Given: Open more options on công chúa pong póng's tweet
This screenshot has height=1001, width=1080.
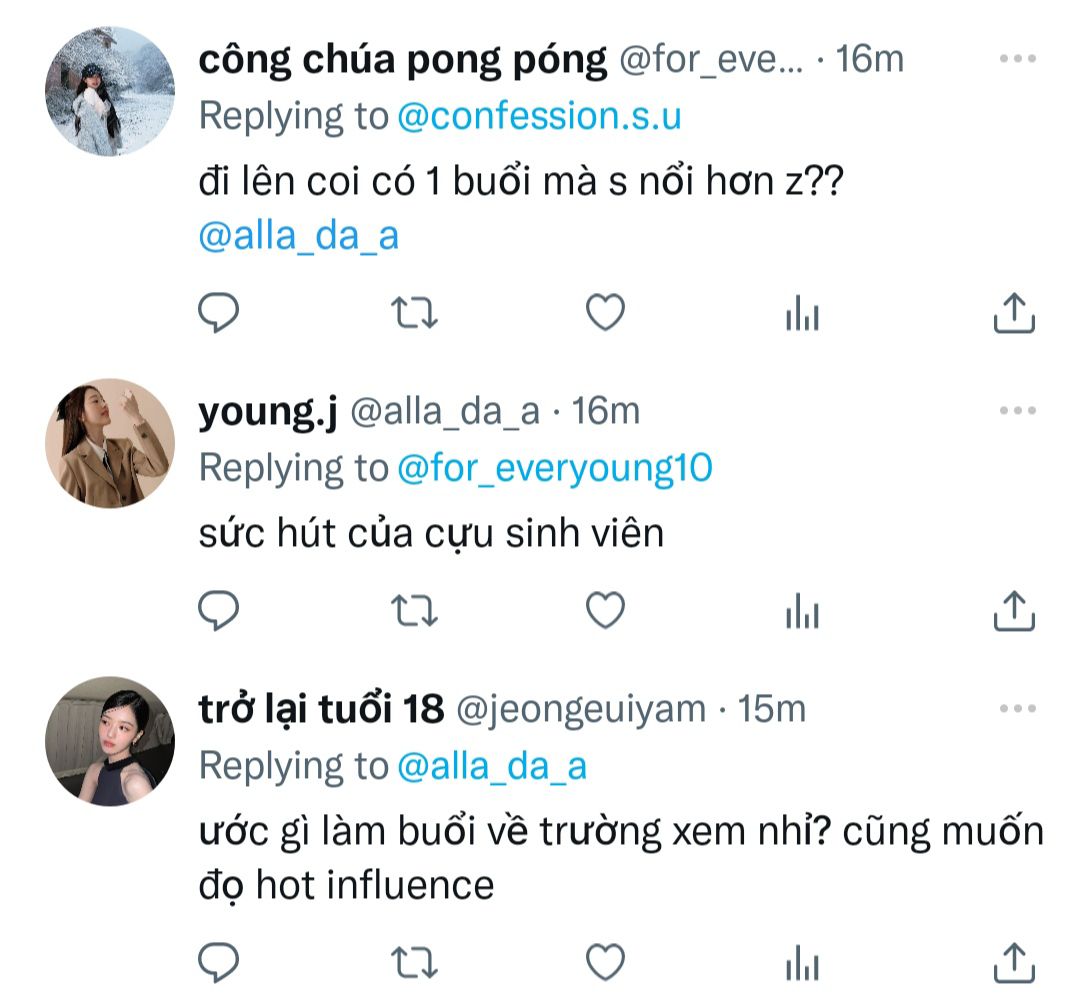Looking at the screenshot, I should pyautogui.click(x=1018, y=59).
